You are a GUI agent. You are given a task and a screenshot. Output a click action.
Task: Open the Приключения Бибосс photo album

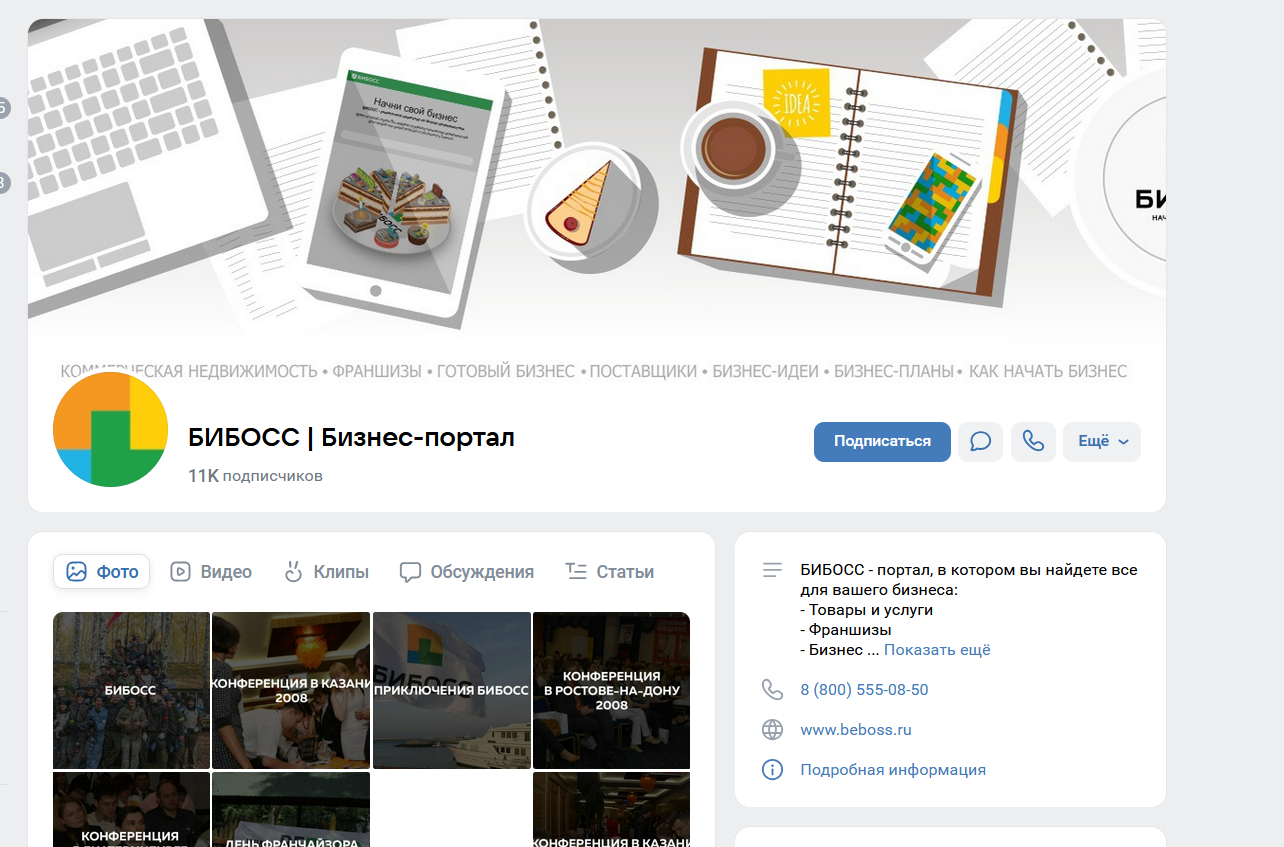click(x=451, y=690)
